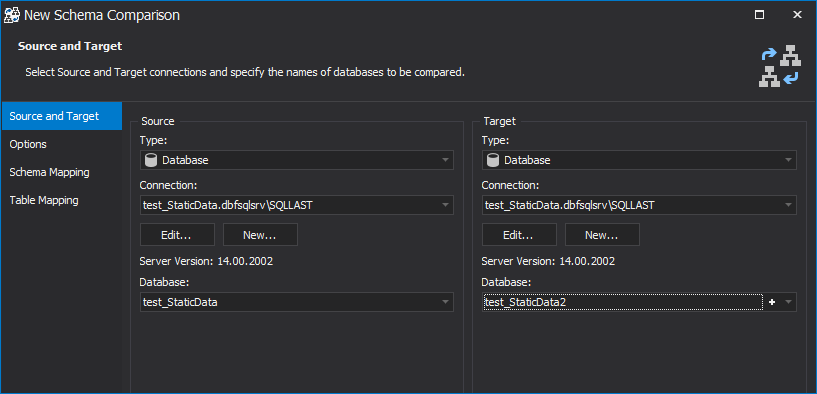Click Source Server Version 14.00.2002 text
The image size is (817, 394).
click(206, 261)
